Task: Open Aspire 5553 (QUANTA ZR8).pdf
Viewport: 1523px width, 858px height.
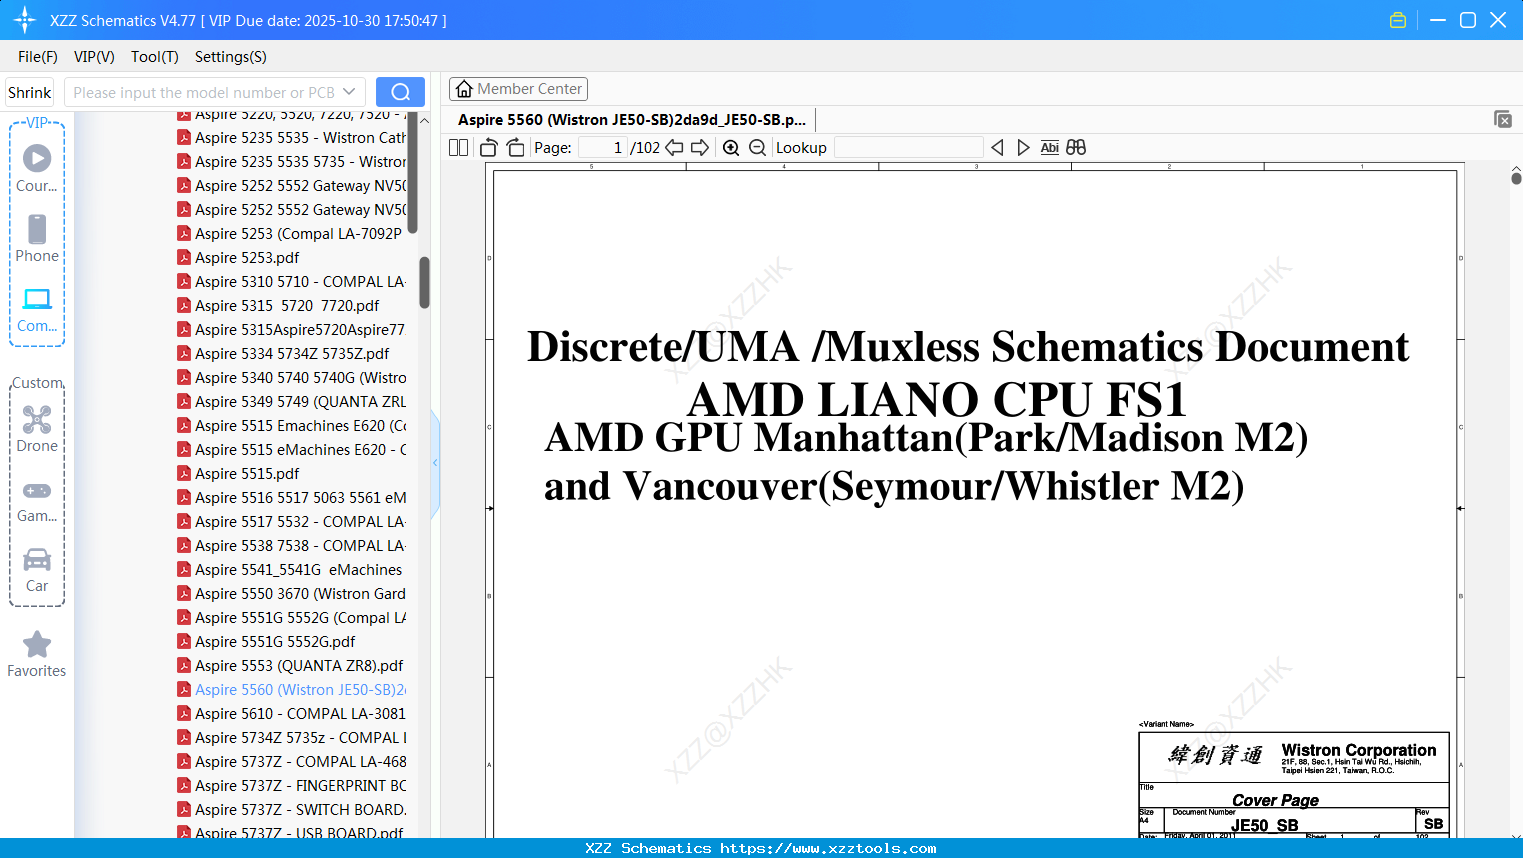Action: [299, 666]
